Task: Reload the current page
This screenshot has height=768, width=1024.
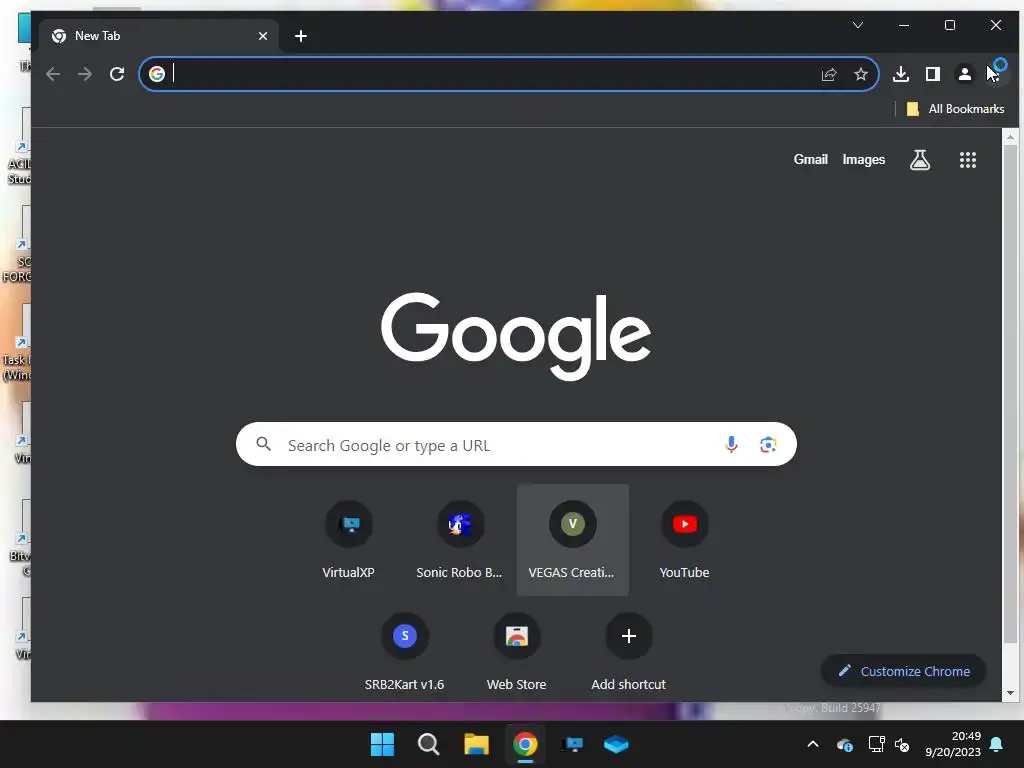Action: tap(117, 74)
